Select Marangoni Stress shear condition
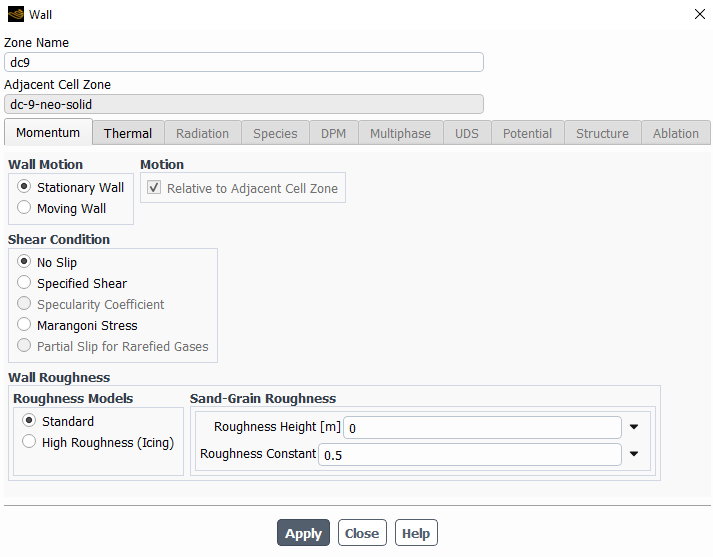 click(x=25, y=325)
